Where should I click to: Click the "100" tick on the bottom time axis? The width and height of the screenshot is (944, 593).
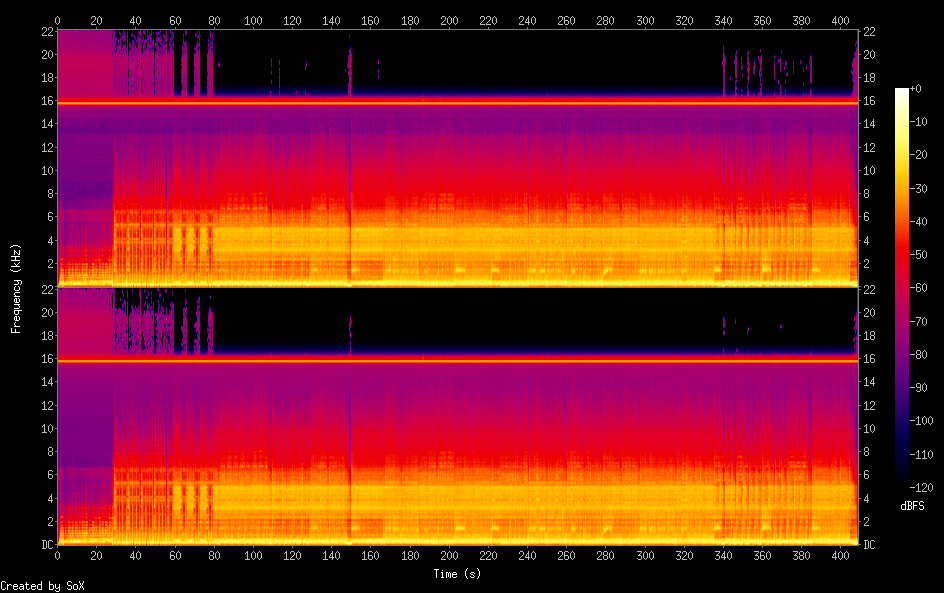[x=253, y=556]
